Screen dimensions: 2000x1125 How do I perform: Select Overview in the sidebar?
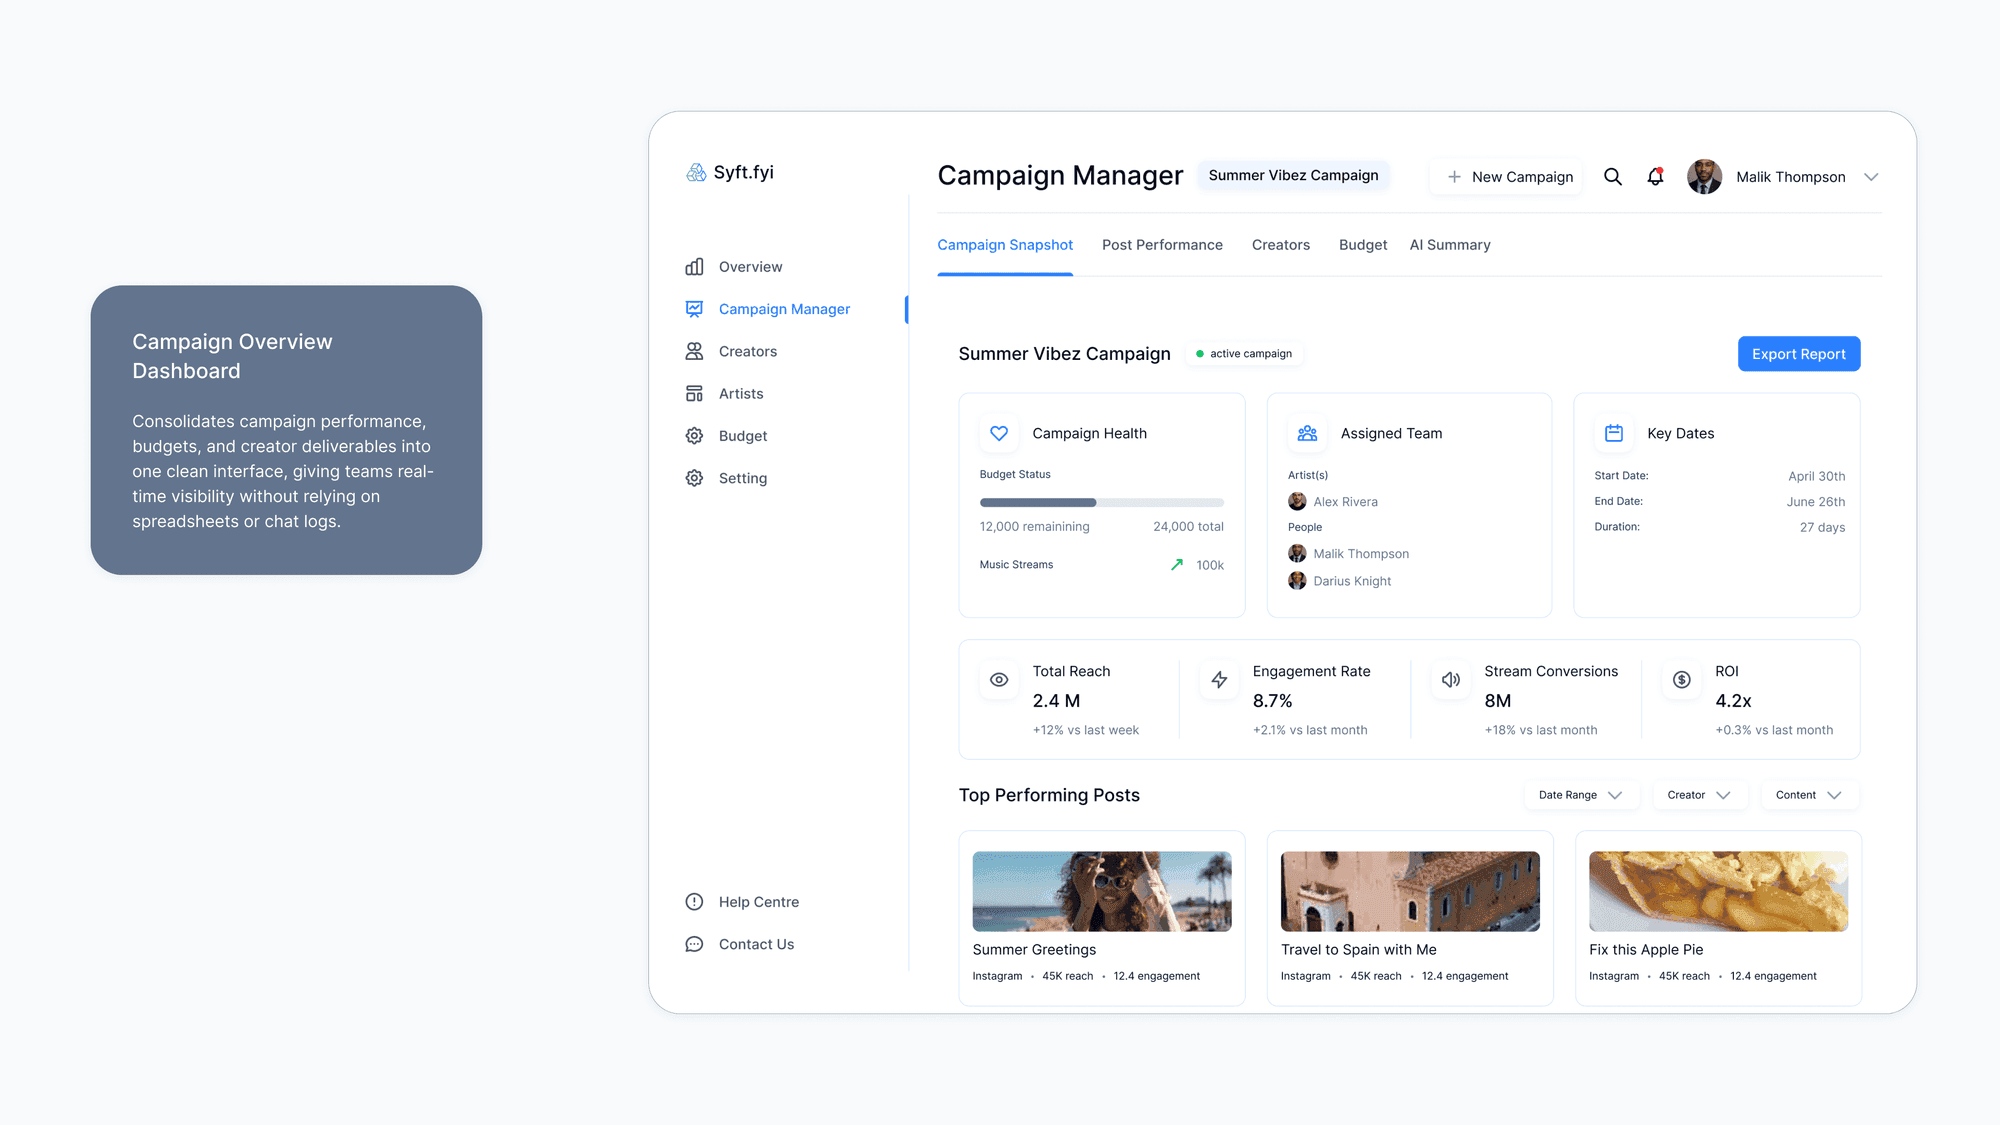[751, 267]
